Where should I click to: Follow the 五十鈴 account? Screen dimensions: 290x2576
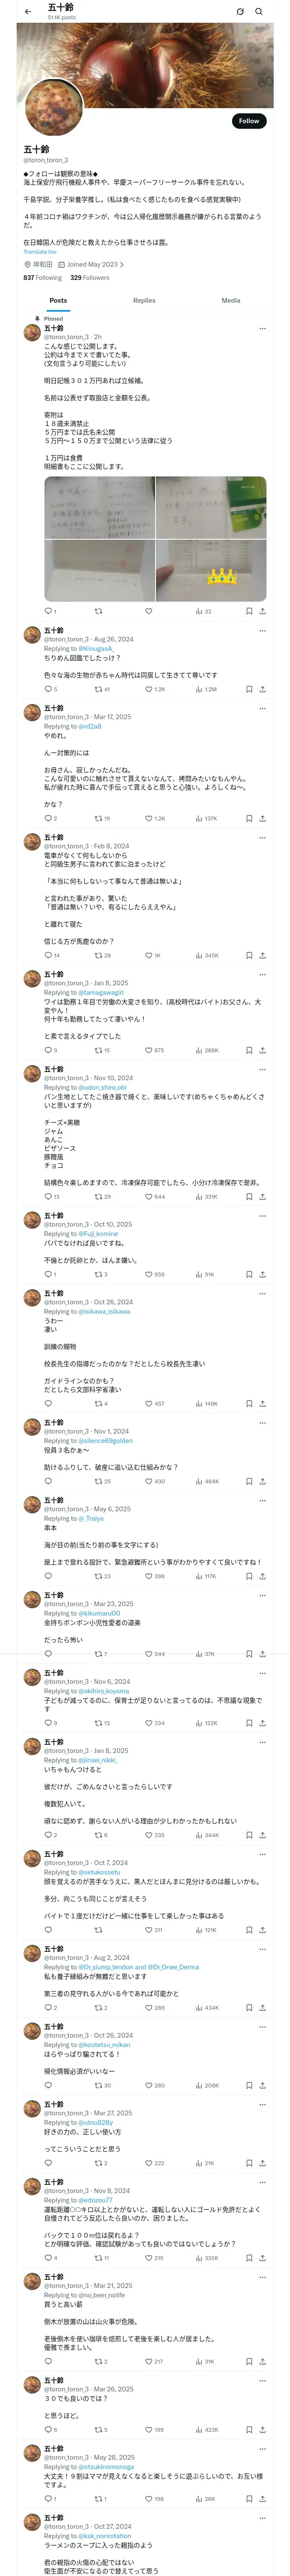tap(248, 121)
